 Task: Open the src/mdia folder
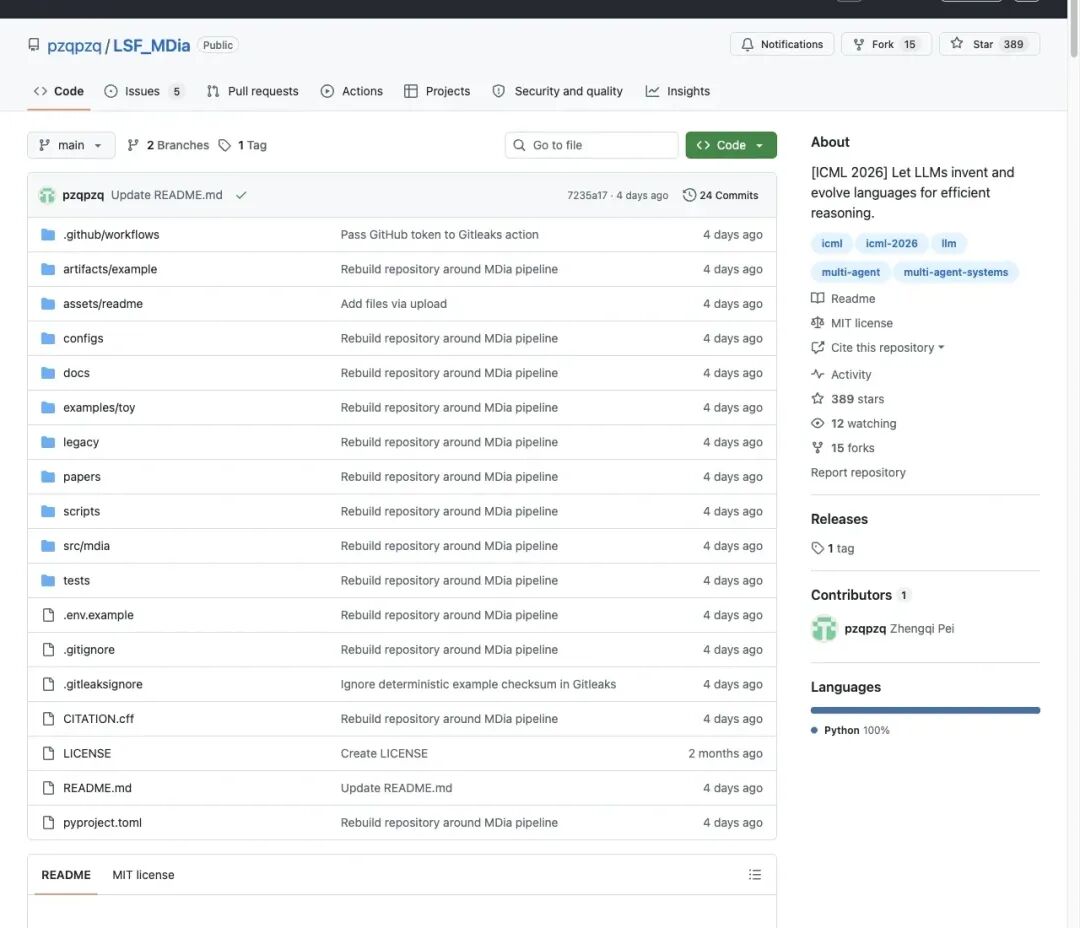click(x=86, y=546)
